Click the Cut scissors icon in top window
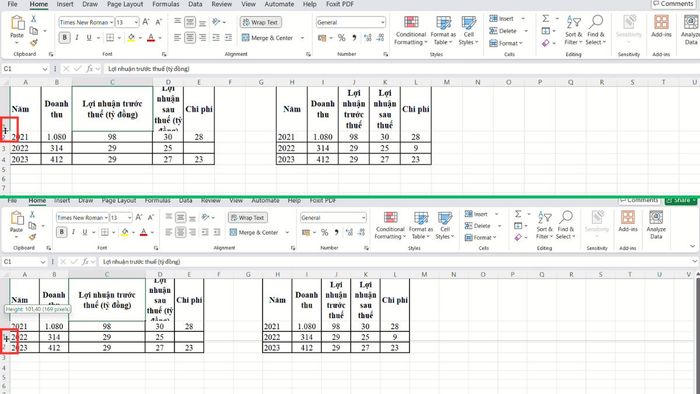Viewport: 700px width, 394px height. click(x=33, y=19)
